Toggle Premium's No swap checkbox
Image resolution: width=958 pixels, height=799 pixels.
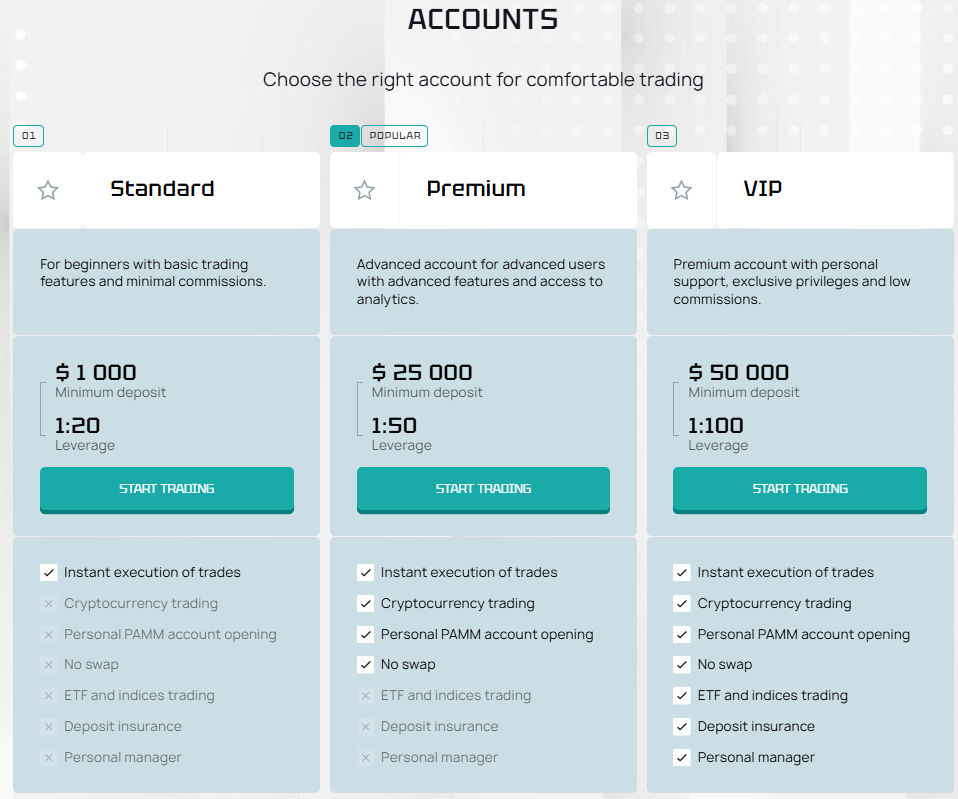[365, 665]
